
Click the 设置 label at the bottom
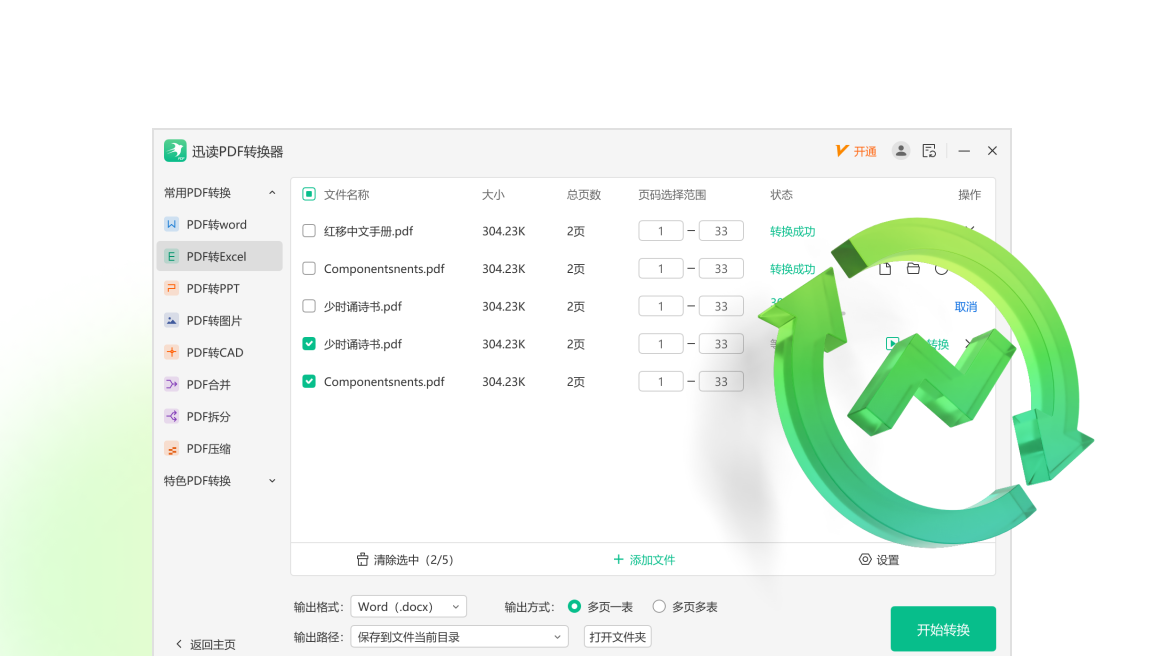(x=888, y=560)
